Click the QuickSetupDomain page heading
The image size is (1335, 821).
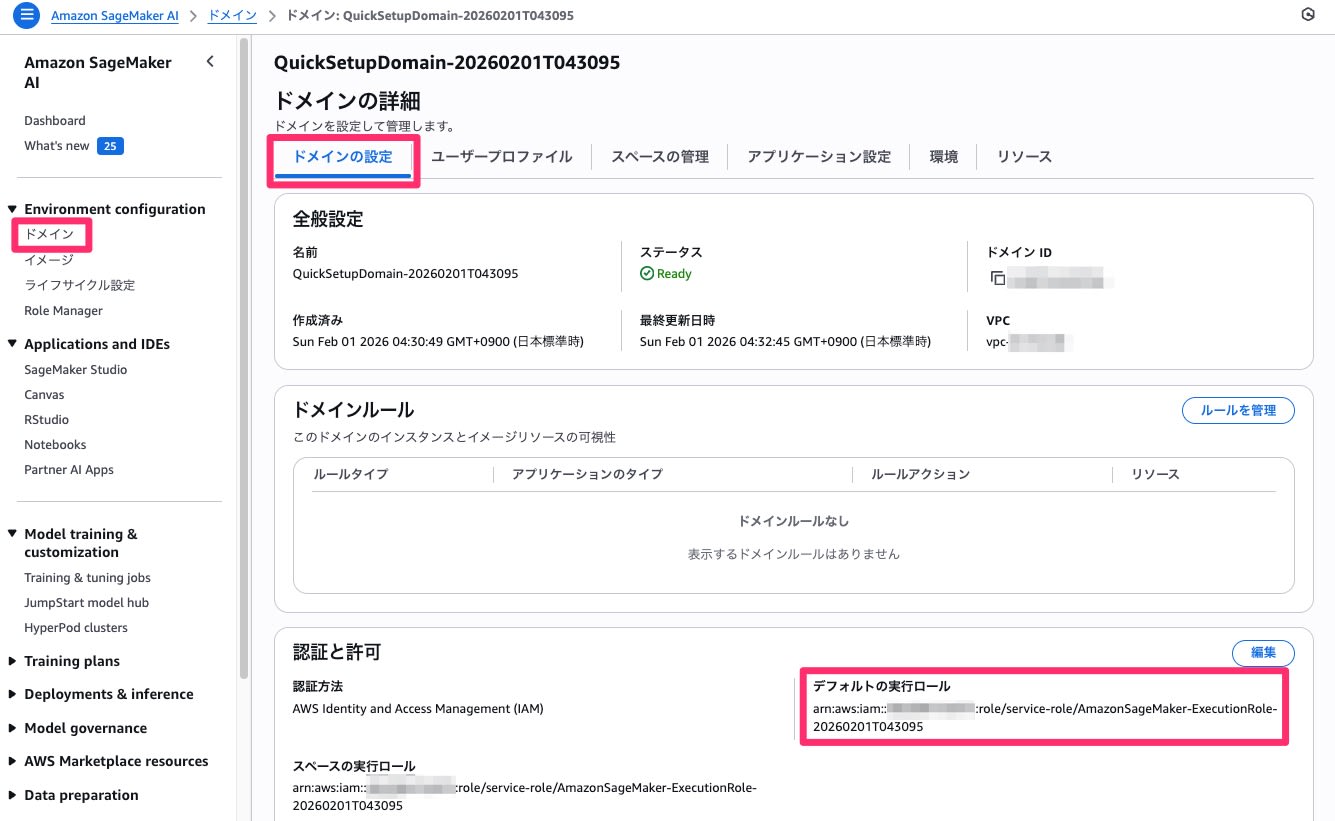(x=447, y=63)
